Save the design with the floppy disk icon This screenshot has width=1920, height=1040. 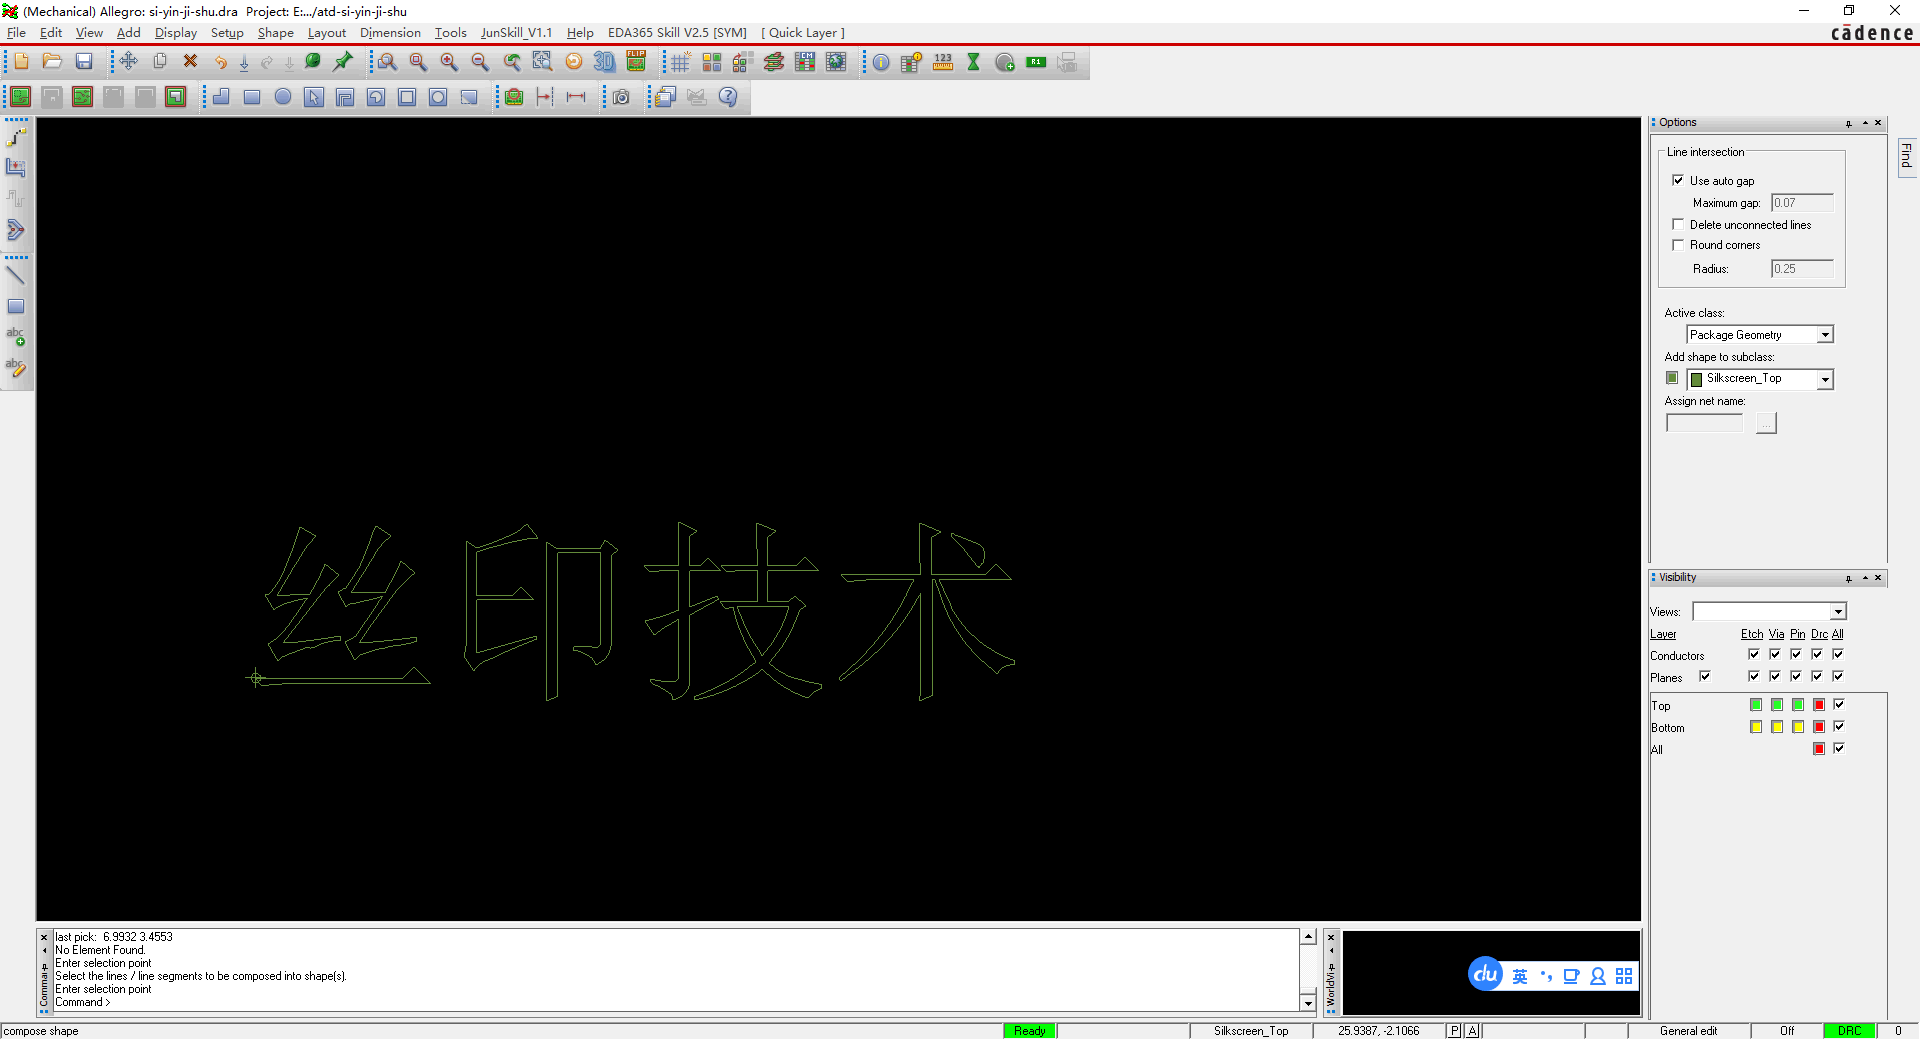coord(84,62)
